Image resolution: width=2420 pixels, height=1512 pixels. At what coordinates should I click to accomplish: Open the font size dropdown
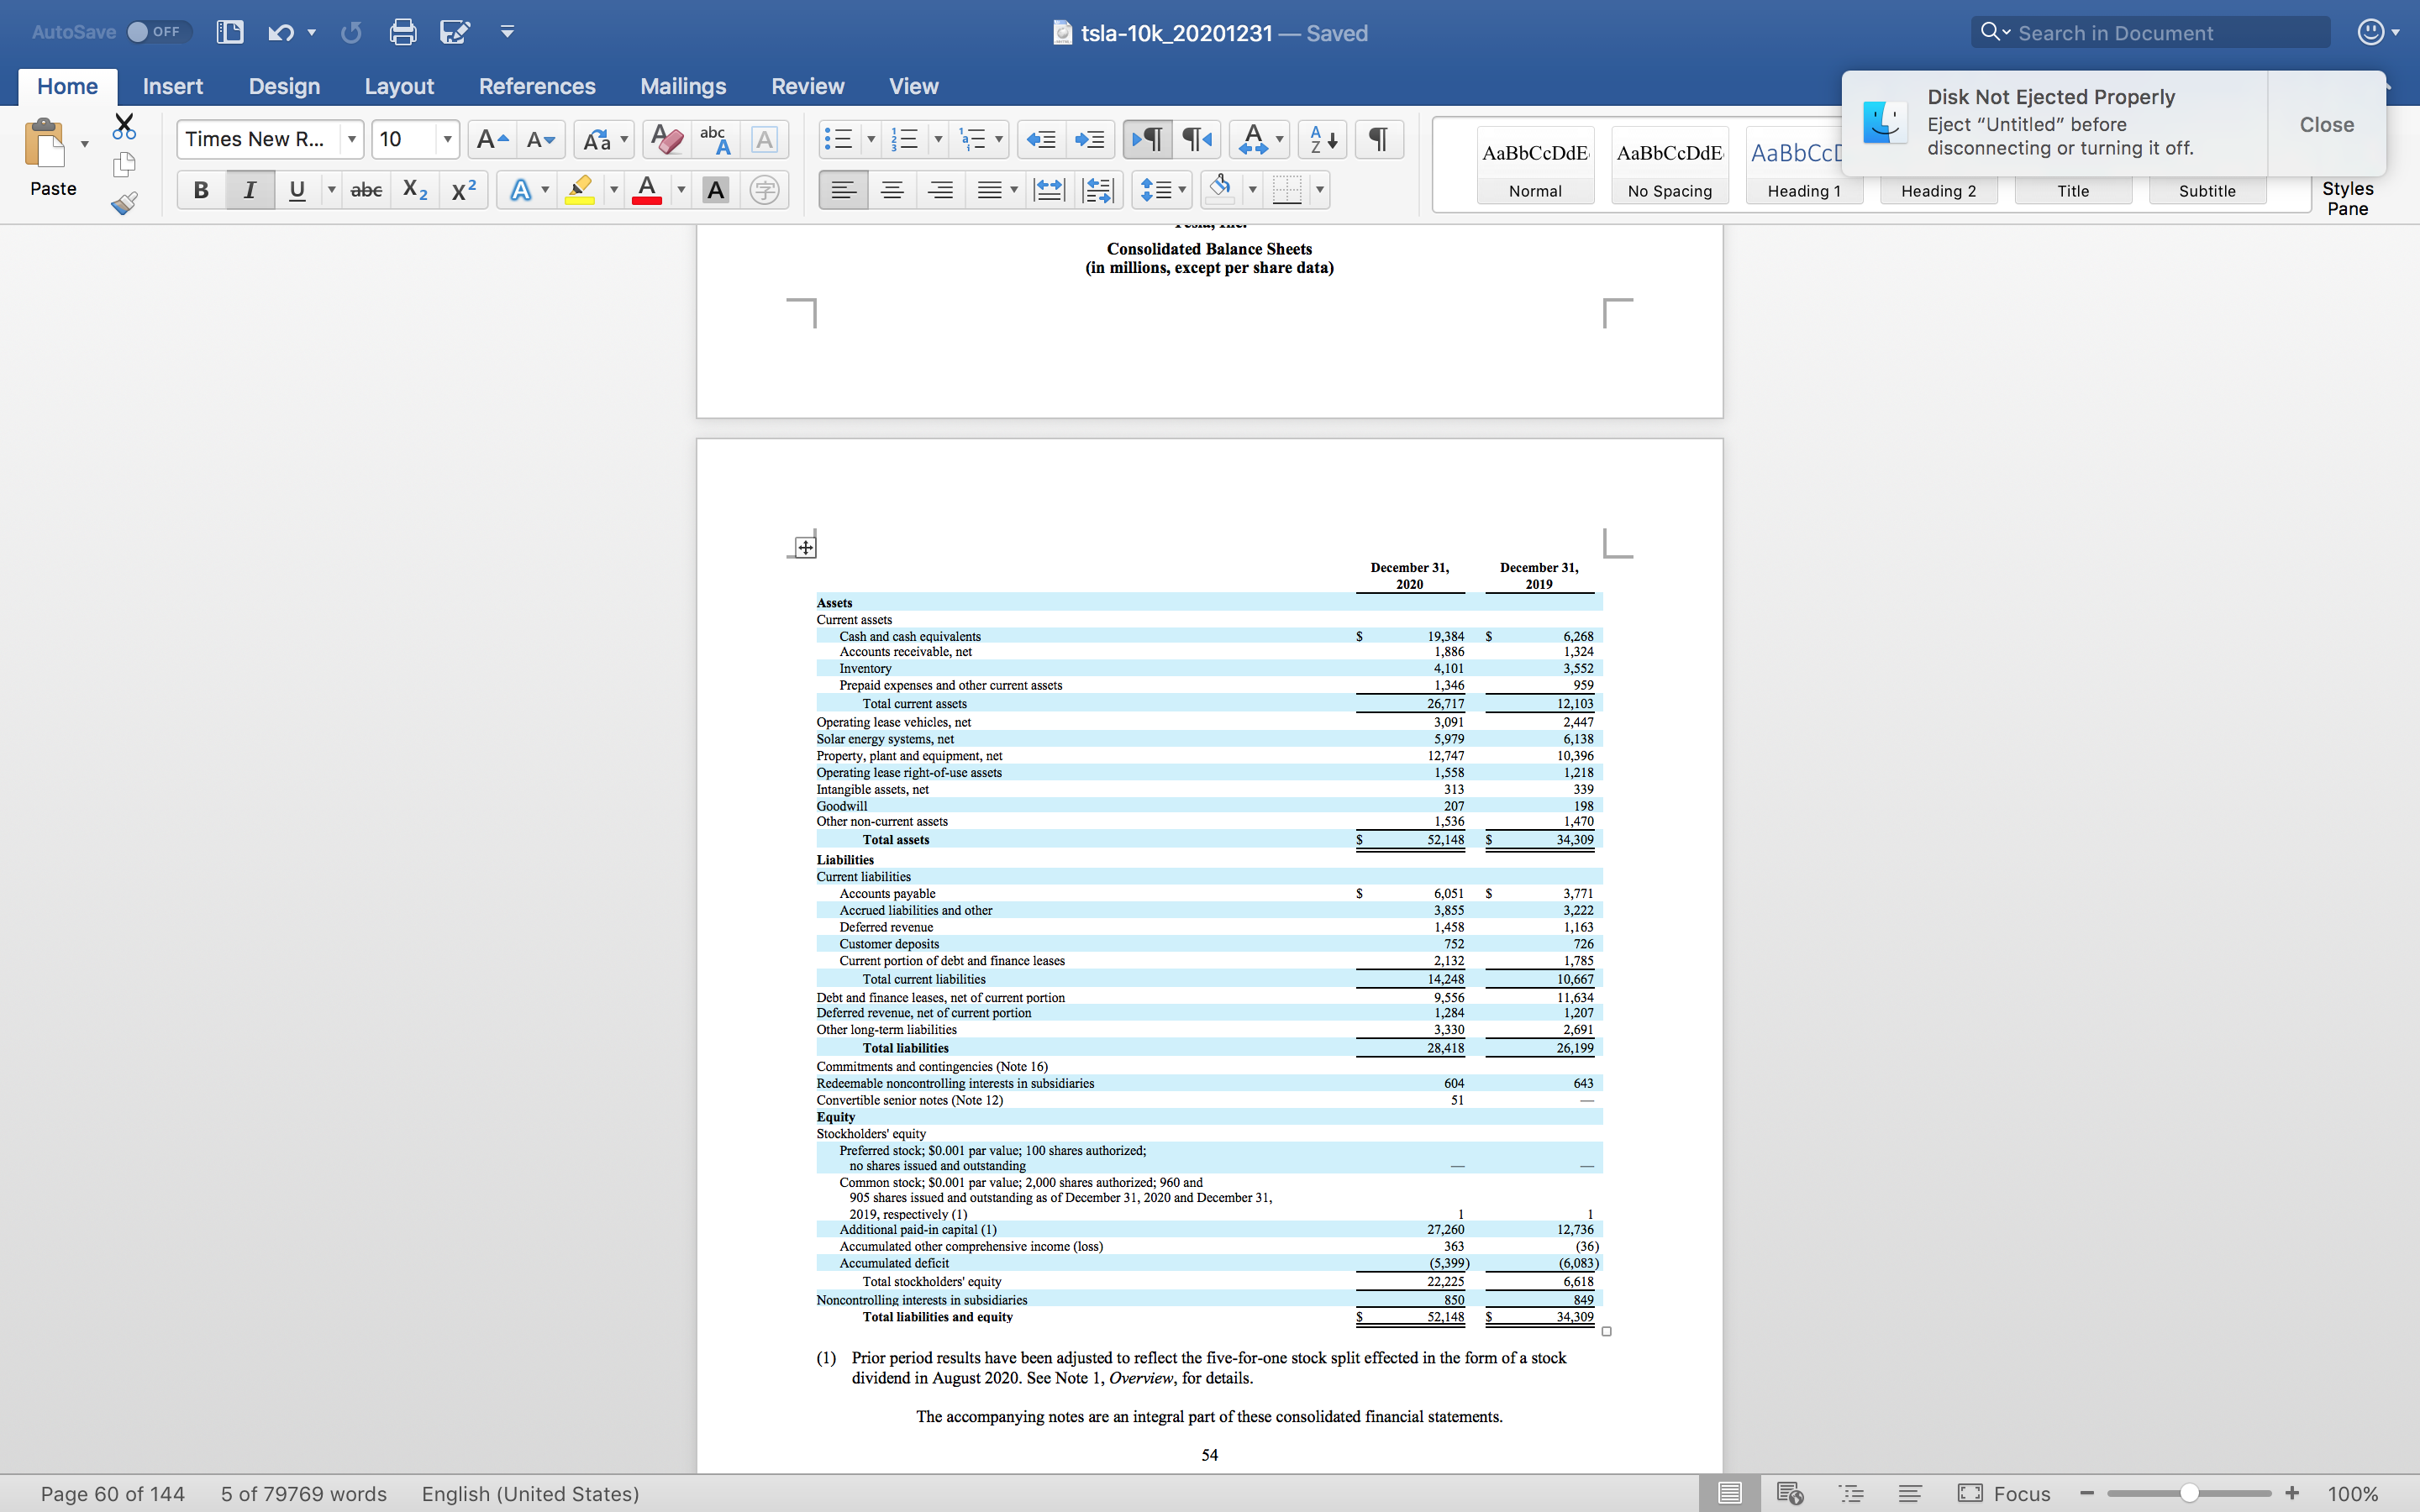446,139
